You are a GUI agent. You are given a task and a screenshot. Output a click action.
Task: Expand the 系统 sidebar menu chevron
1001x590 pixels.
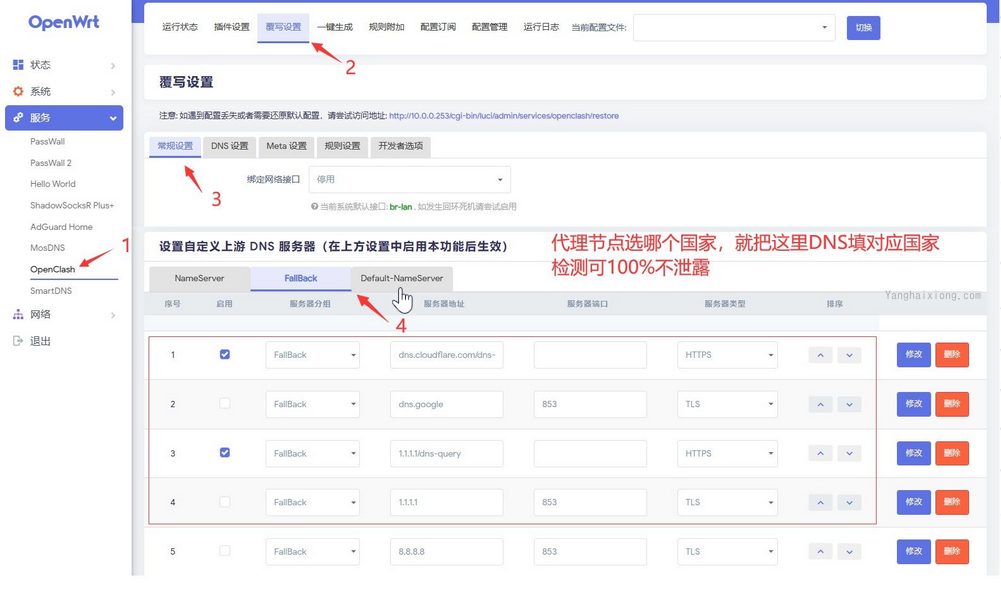(x=113, y=93)
